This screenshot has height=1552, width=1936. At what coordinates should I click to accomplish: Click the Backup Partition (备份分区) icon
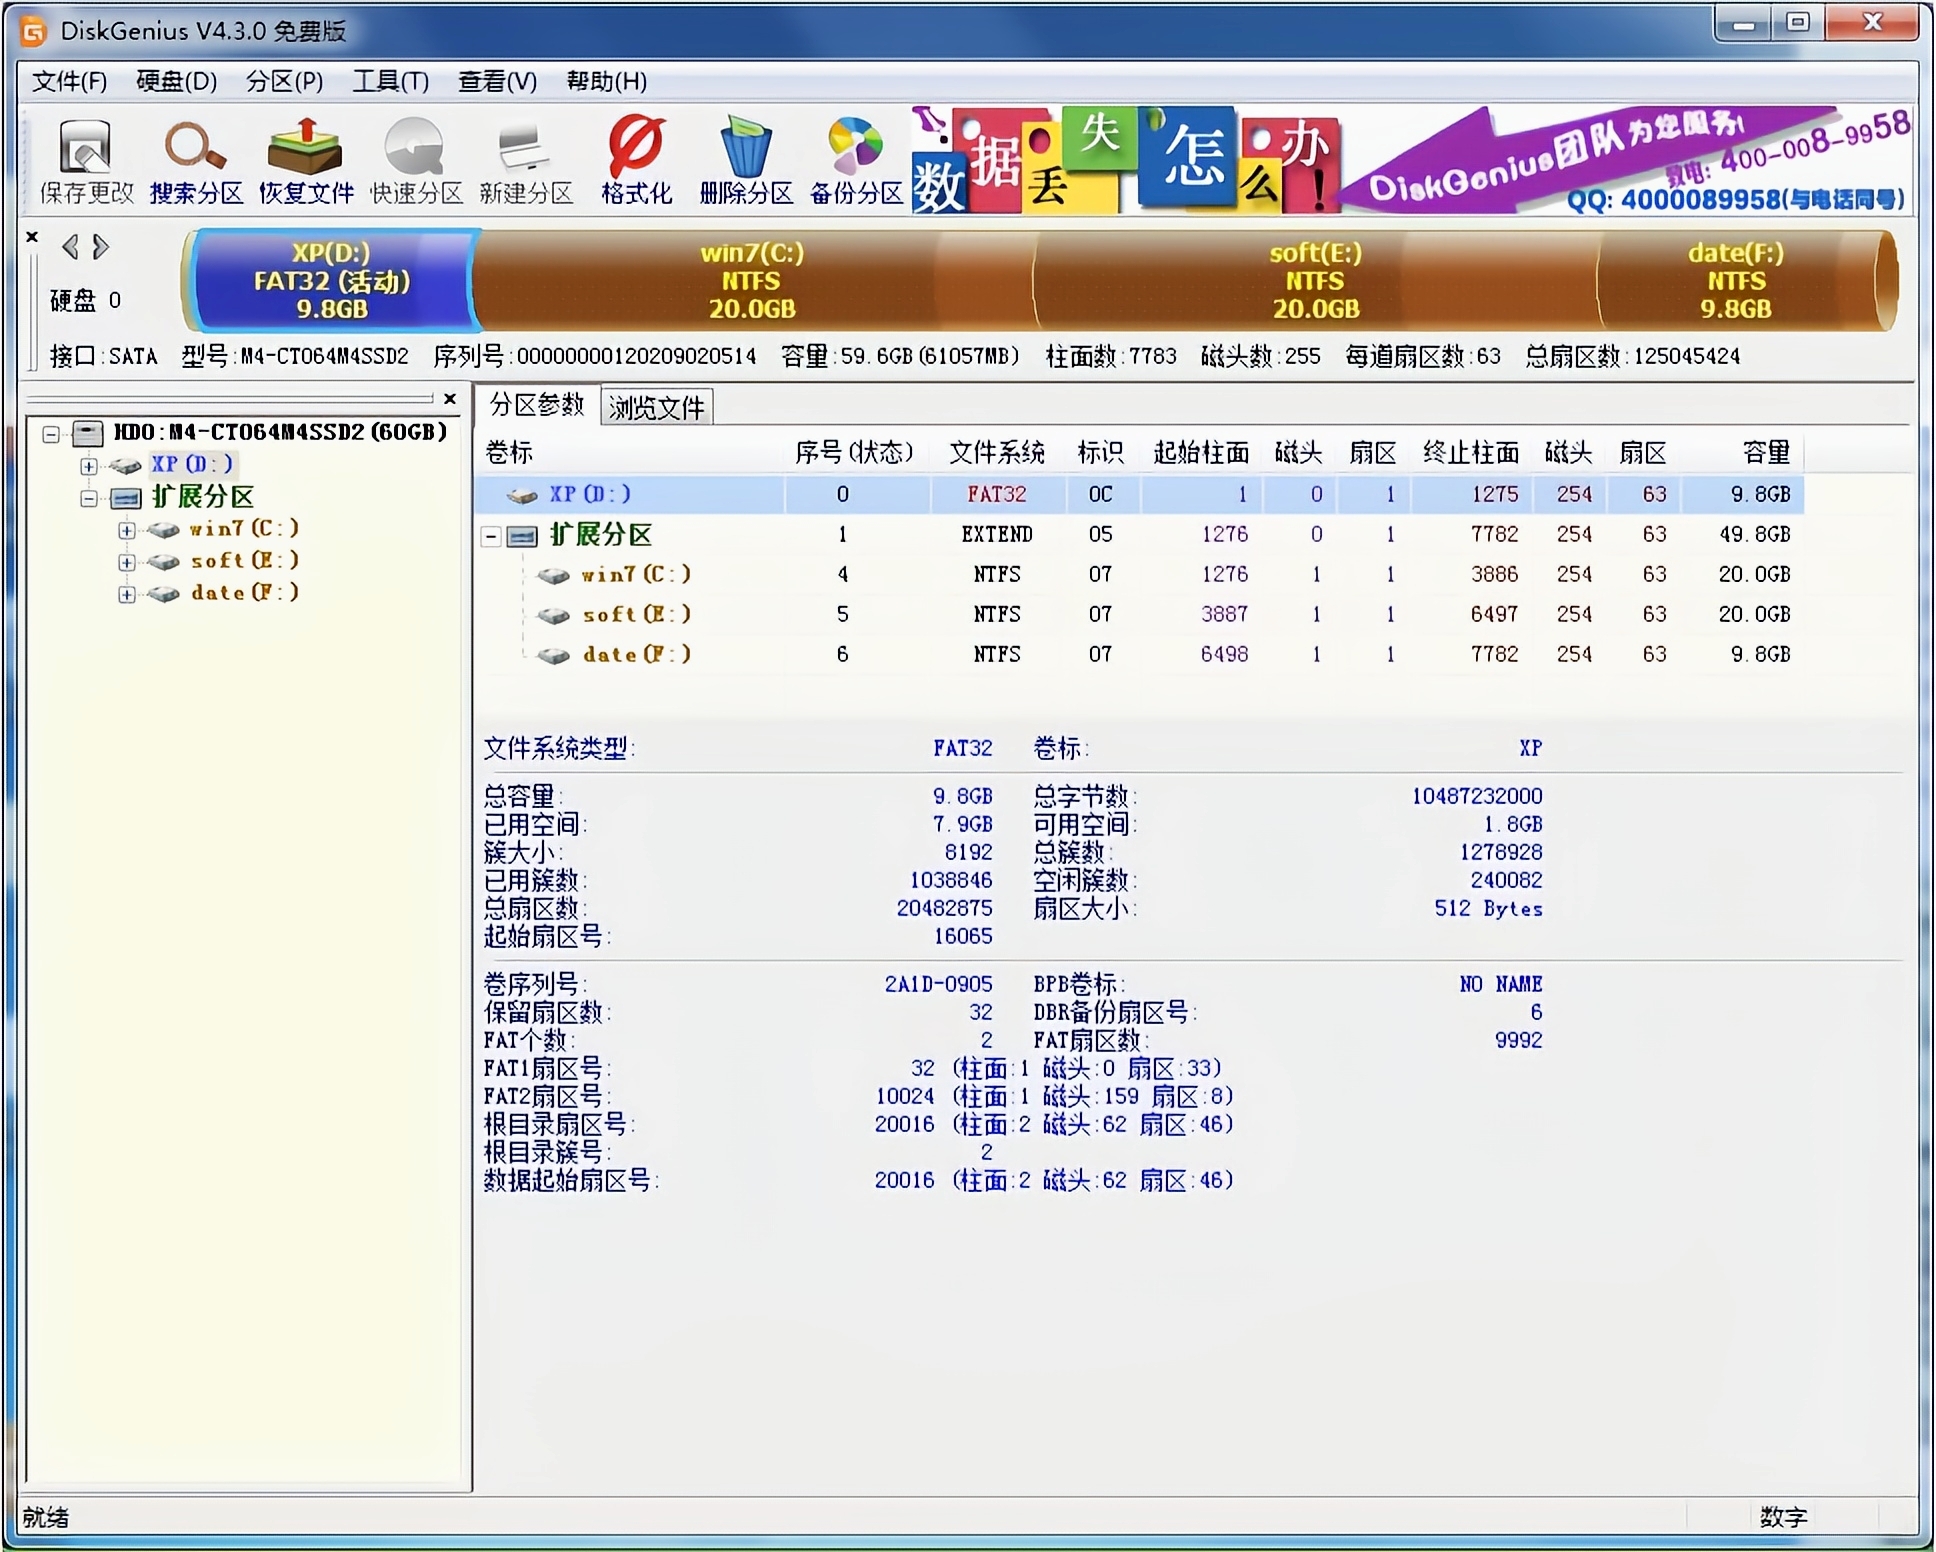coord(856,147)
